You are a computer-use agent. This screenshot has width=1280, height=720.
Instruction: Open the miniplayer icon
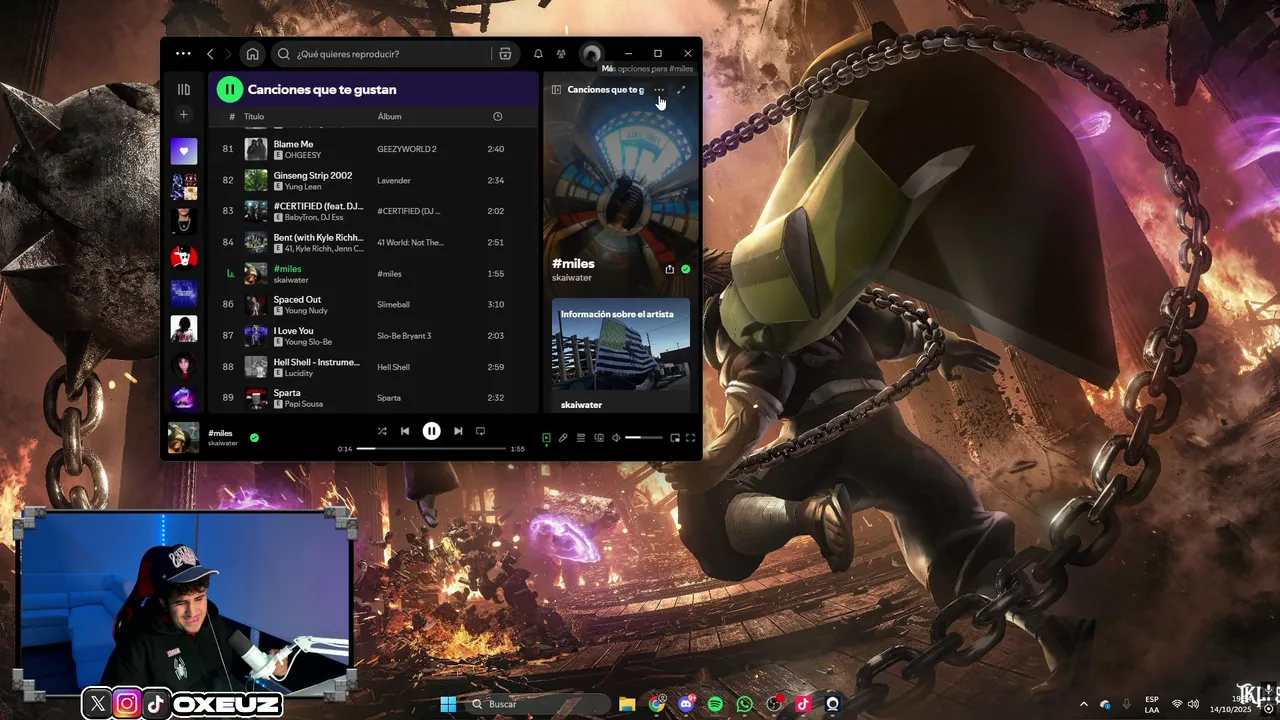click(675, 437)
